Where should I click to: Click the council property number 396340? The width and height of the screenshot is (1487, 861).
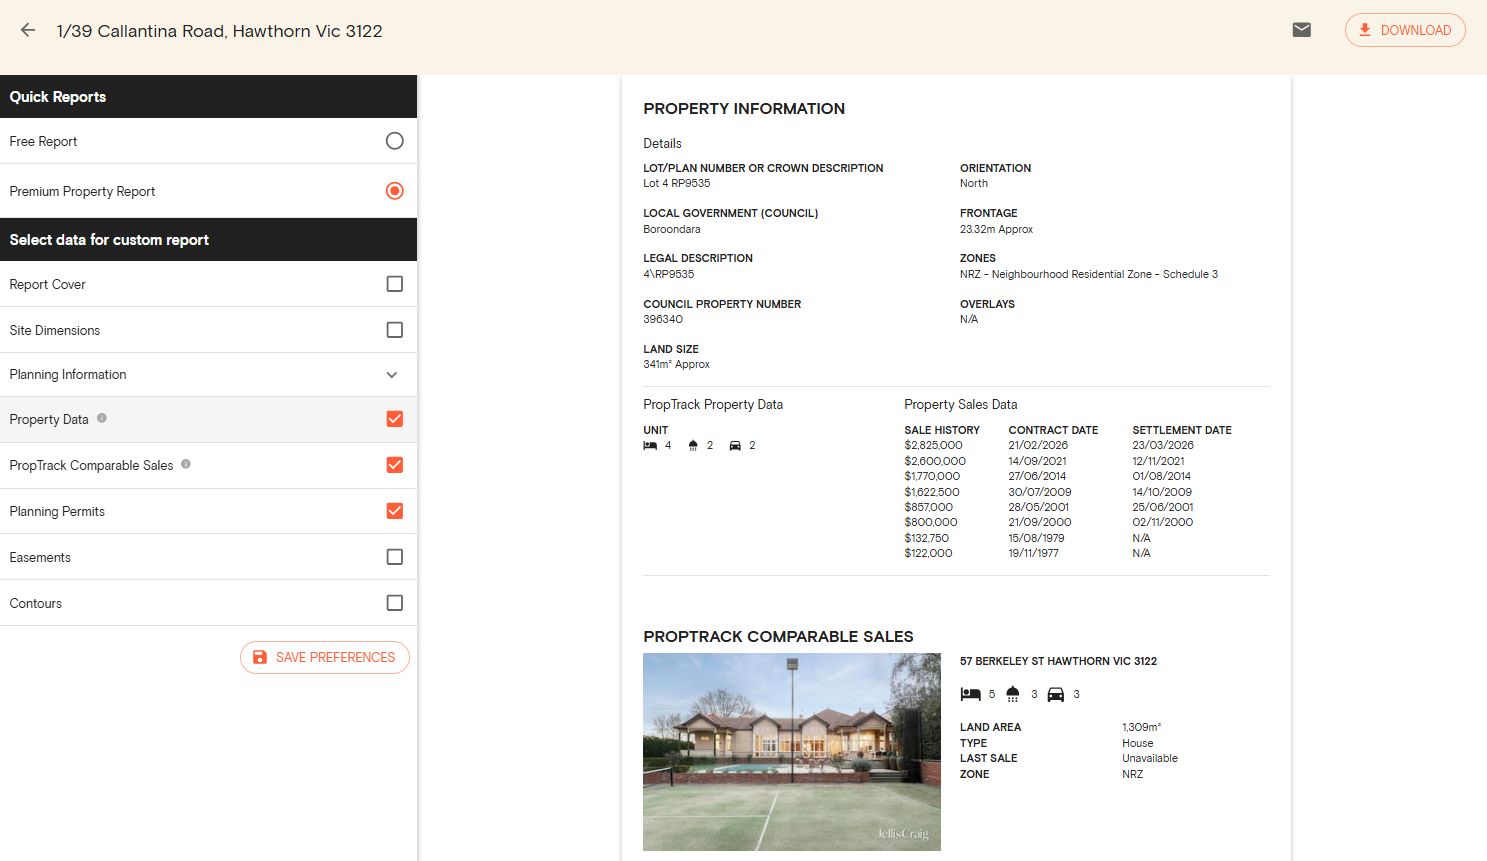click(x=663, y=319)
